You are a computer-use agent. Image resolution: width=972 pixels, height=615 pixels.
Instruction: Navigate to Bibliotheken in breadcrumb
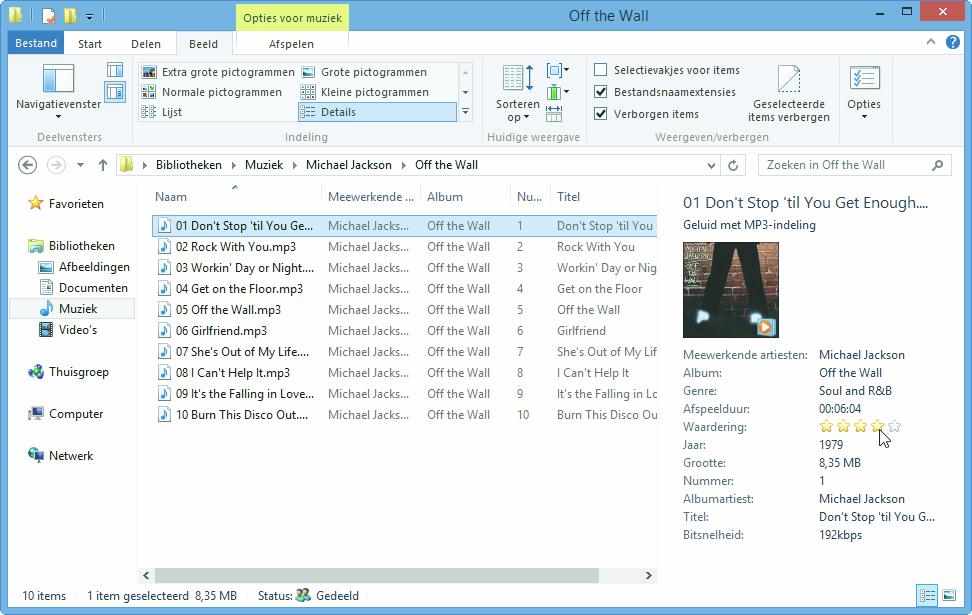pyautogui.click(x=188, y=165)
